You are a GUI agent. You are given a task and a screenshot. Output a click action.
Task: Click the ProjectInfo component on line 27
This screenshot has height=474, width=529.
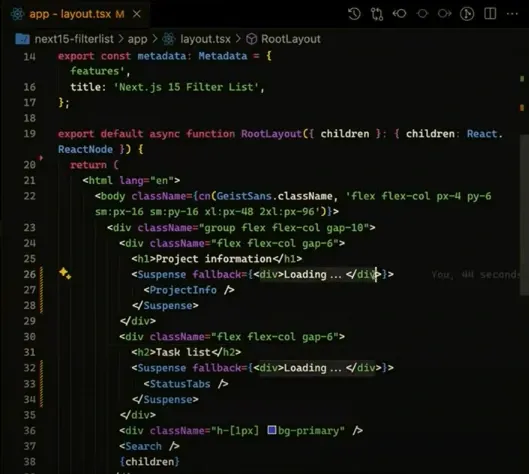pos(183,290)
